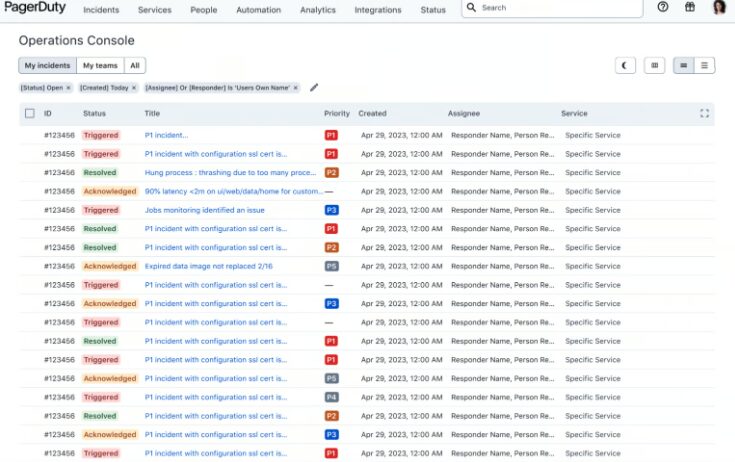Open the Integrations menu
The height and width of the screenshot is (462, 735).
(378, 10)
